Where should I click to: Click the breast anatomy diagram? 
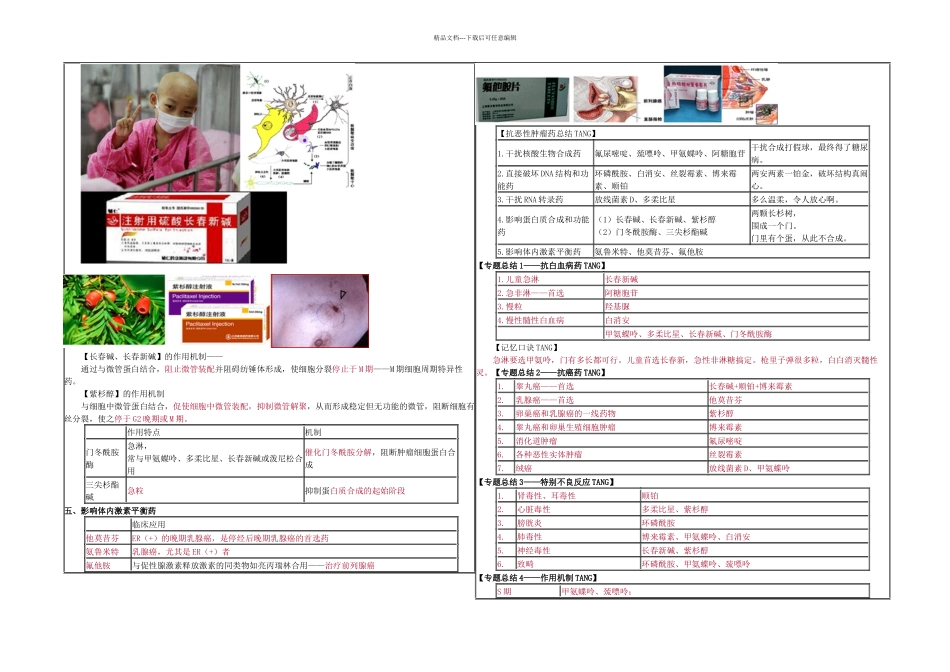pyautogui.click(x=750, y=95)
